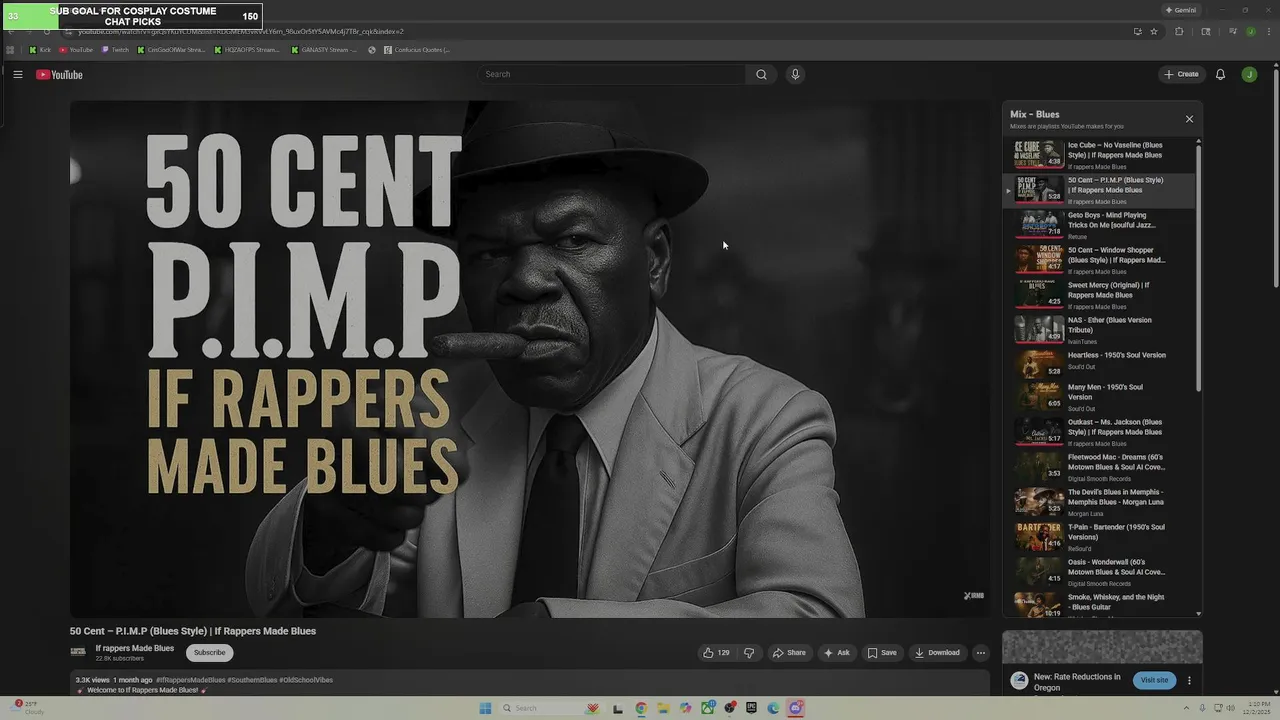The height and width of the screenshot is (720, 1280).
Task: Play Outkast – Ms. Jackson playlist item
Action: [x=1099, y=432]
